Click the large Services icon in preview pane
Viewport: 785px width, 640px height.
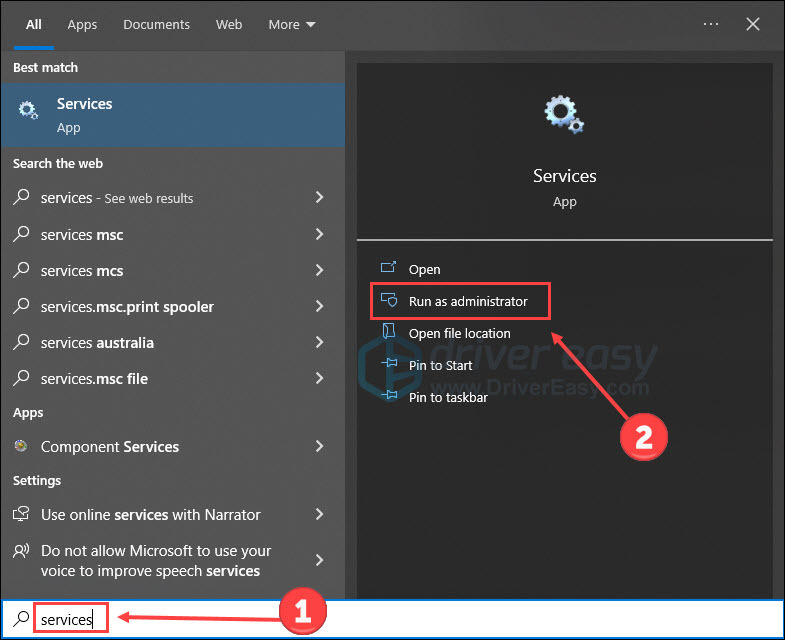click(x=564, y=116)
